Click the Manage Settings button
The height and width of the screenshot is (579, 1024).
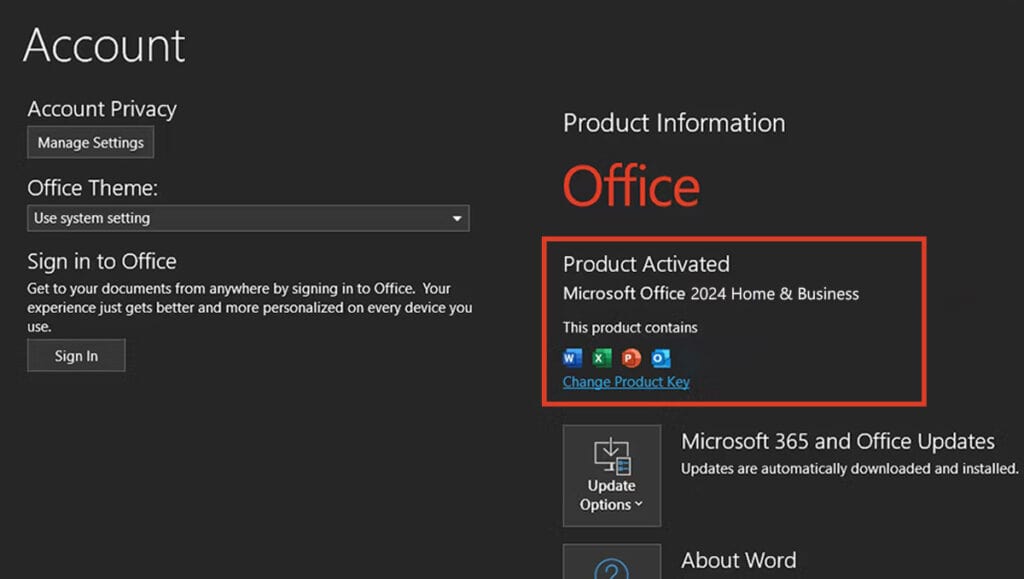pos(90,142)
